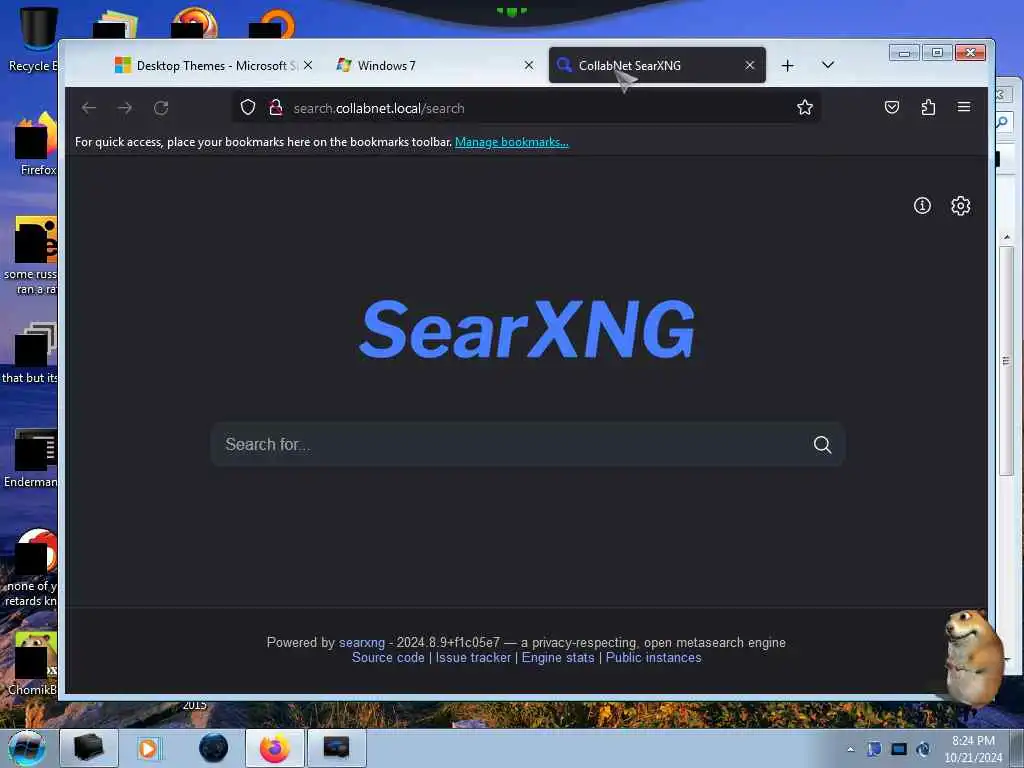The height and width of the screenshot is (768, 1024).
Task: Open the Engine stats link
Action: (558, 658)
